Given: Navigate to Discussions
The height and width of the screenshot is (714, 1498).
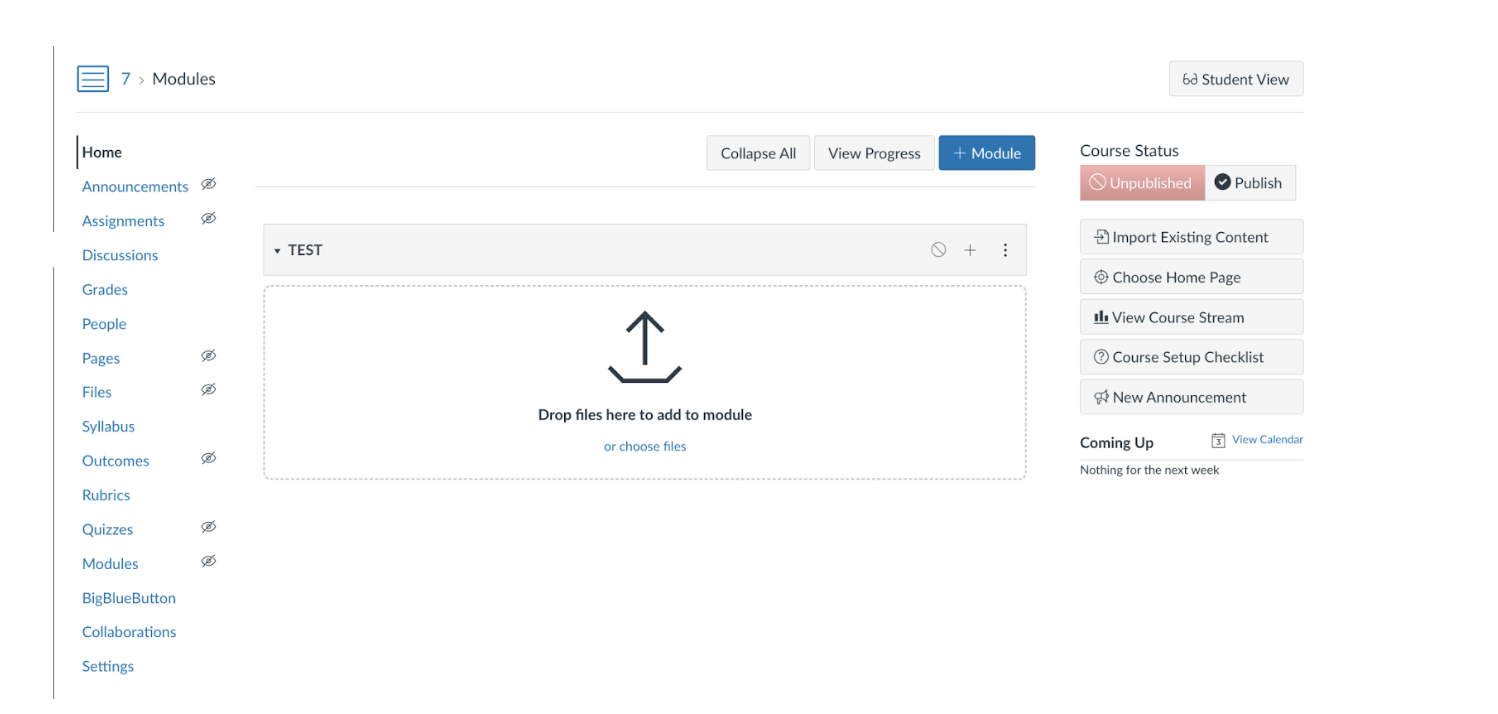Looking at the screenshot, I should pos(120,255).
